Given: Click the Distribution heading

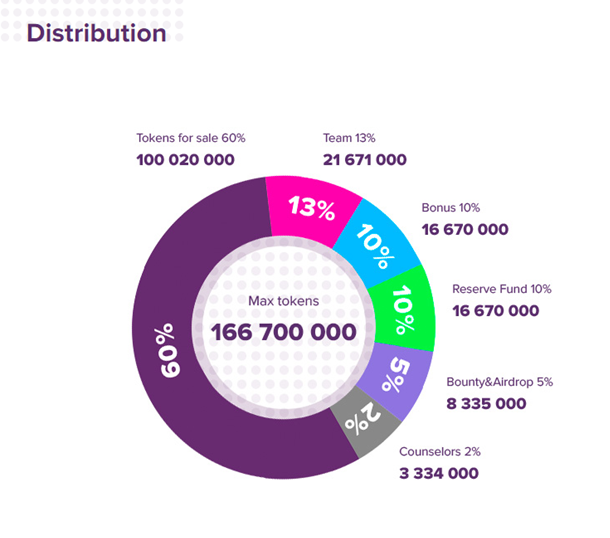Looking at the screenshot, I should coord(96,33).
